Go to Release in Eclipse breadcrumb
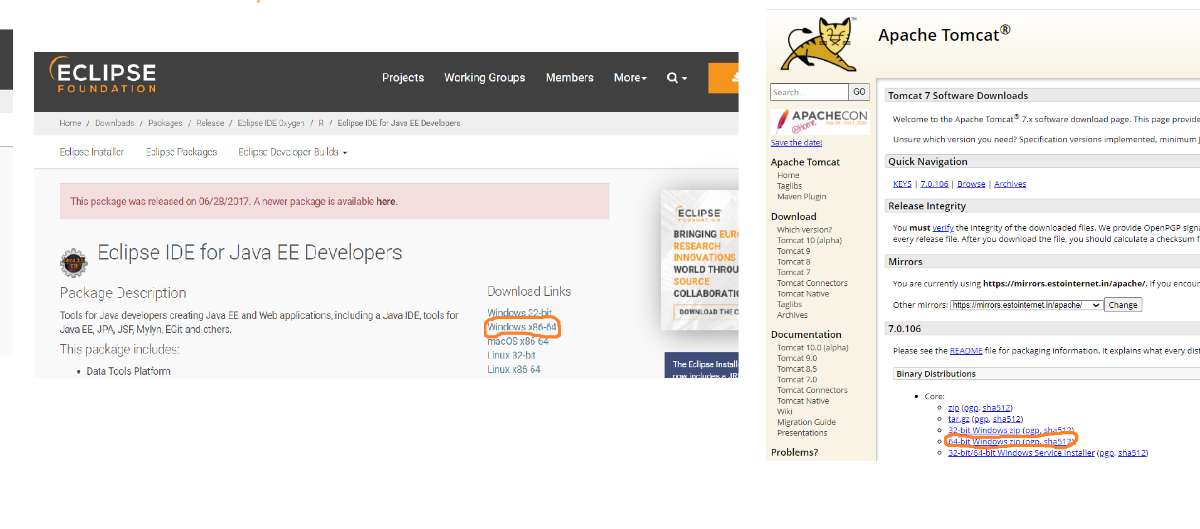The width and height of the screenshot is (1200, 529). [x=210, y=123]
